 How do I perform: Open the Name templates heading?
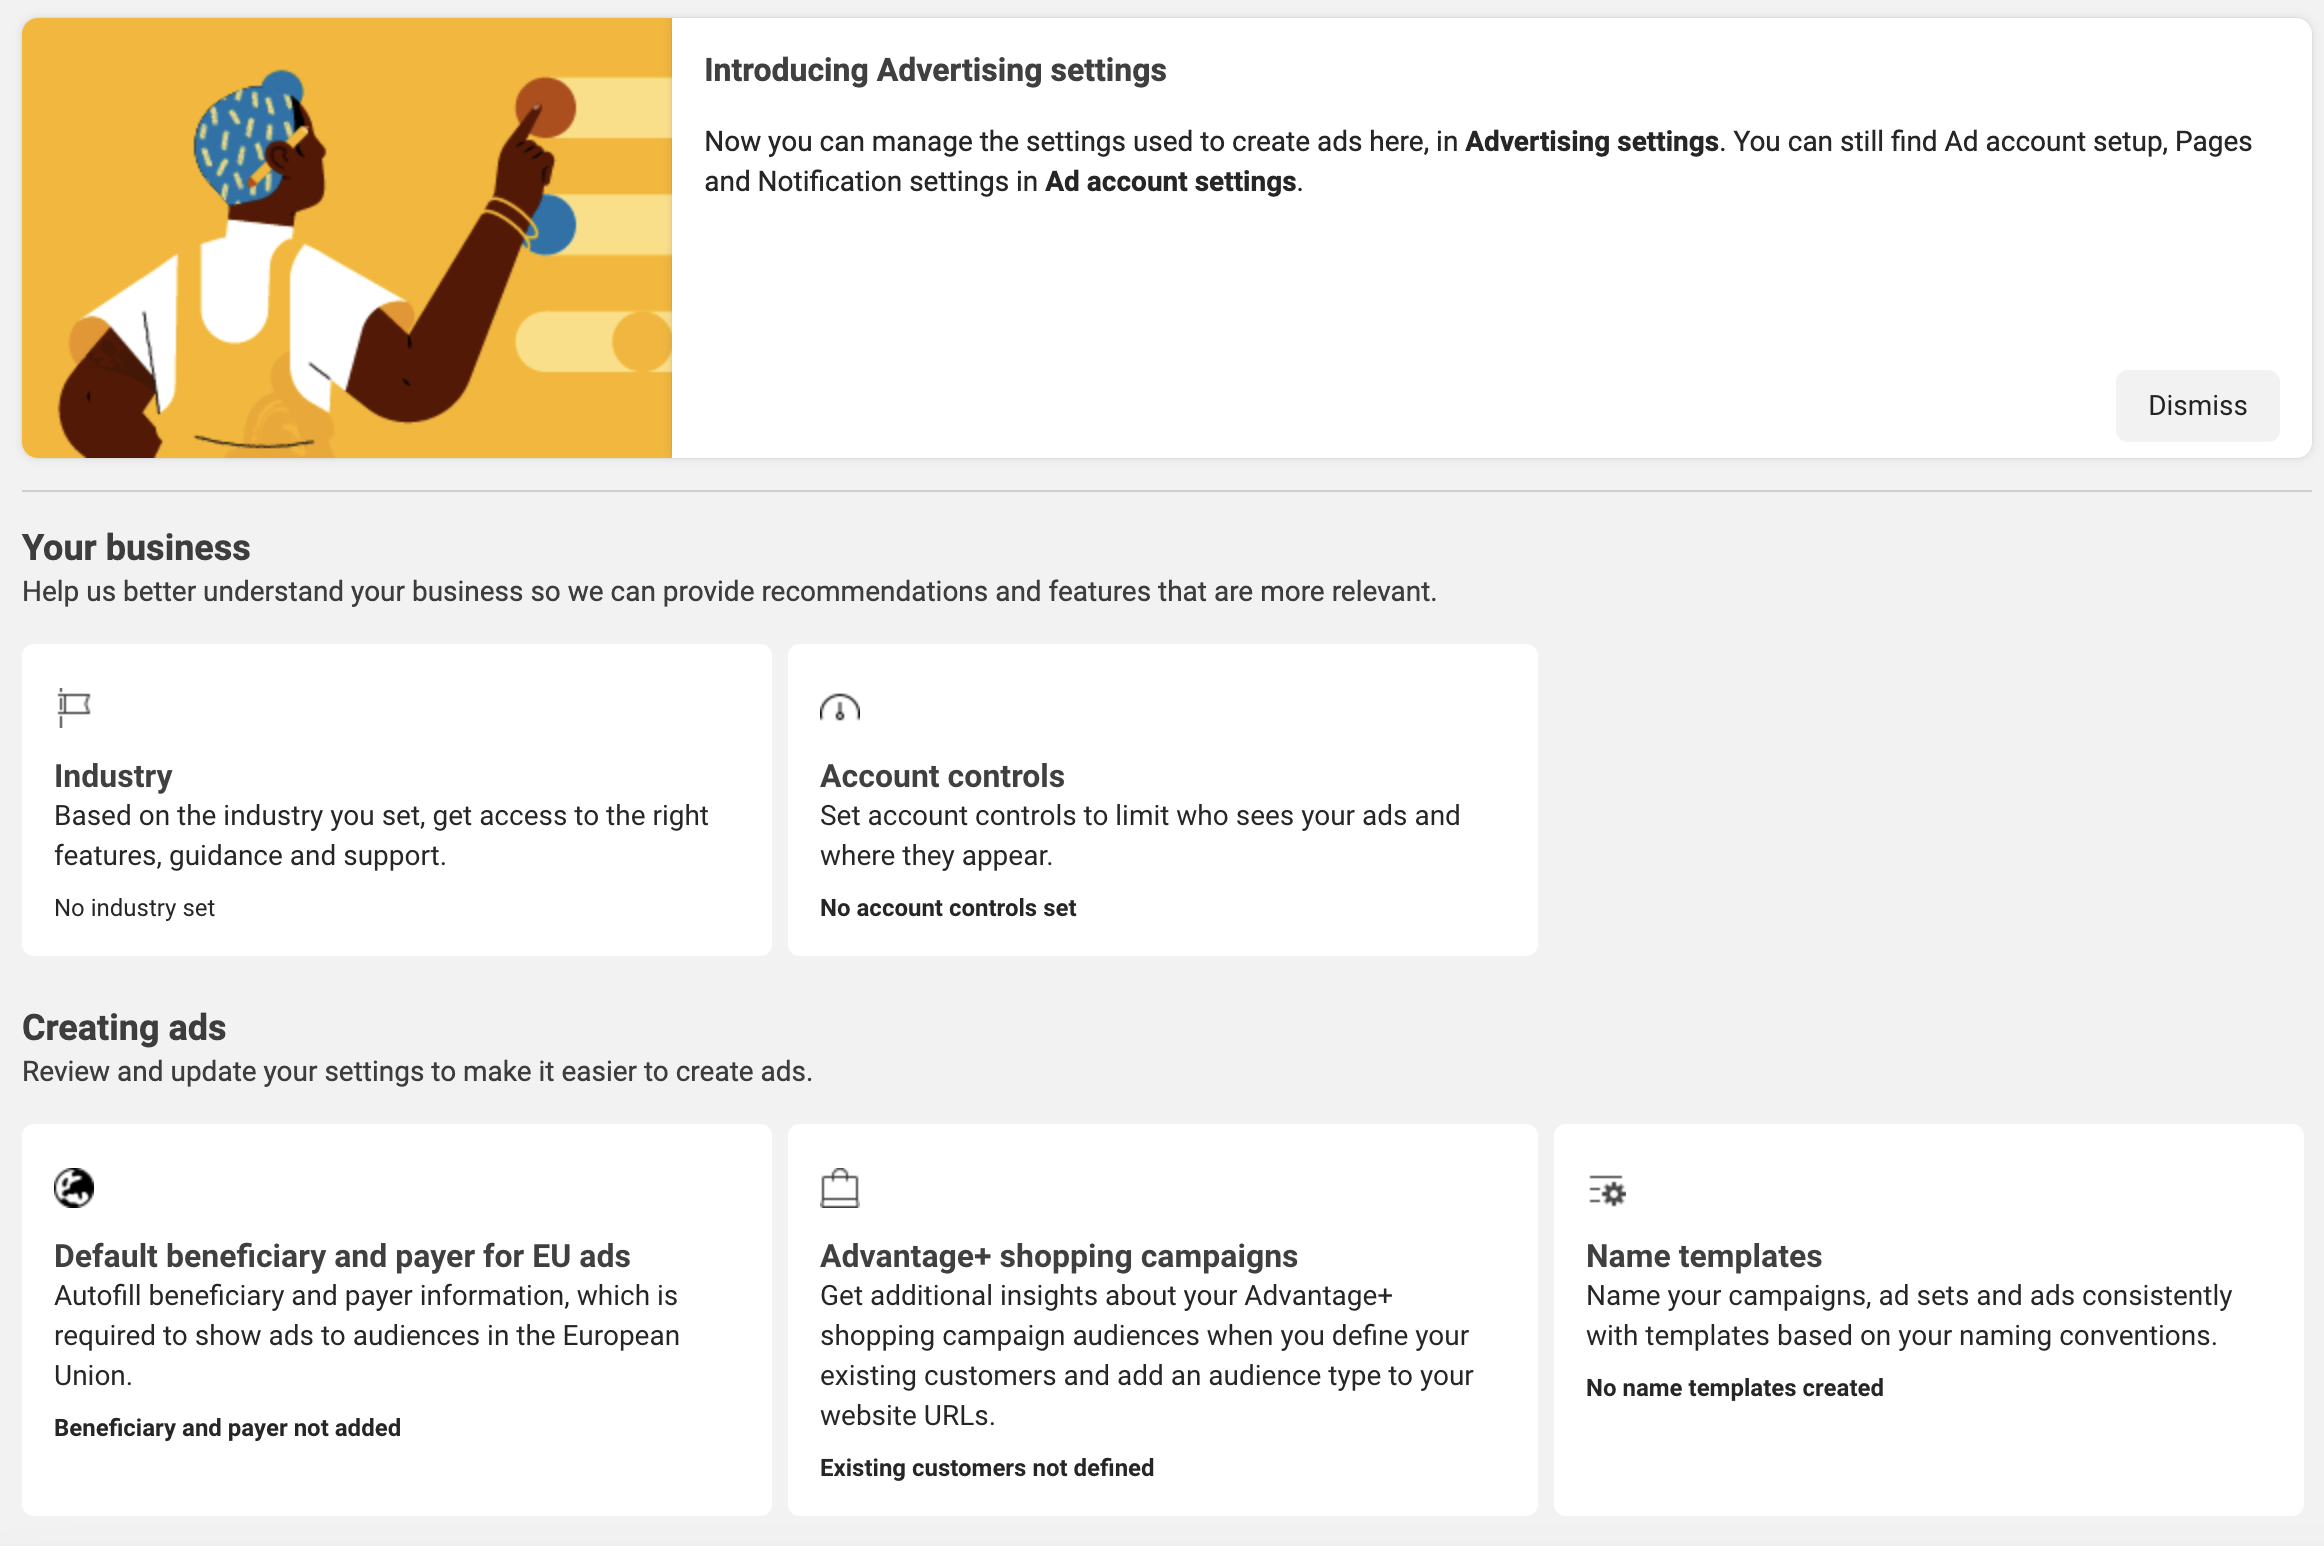pyautogui.click(x=1704, y=1256)
